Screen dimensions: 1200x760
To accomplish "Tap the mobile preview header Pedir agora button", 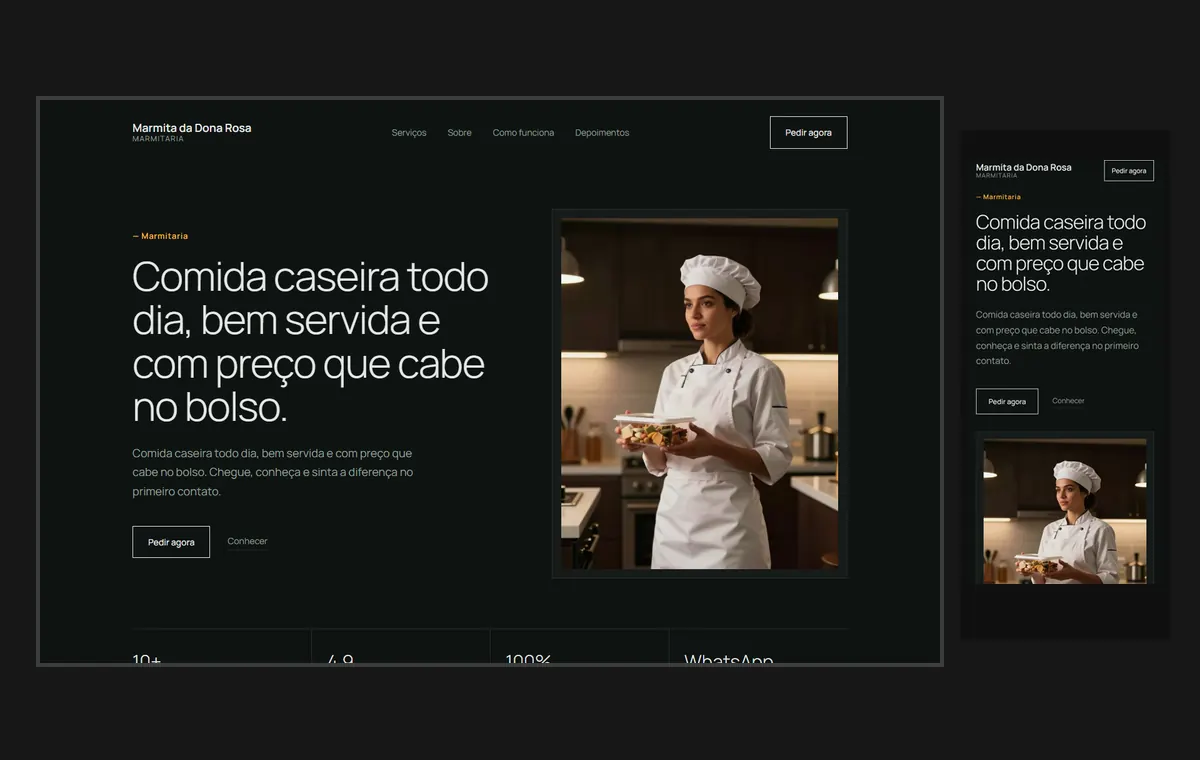I will click(1129, 171).
